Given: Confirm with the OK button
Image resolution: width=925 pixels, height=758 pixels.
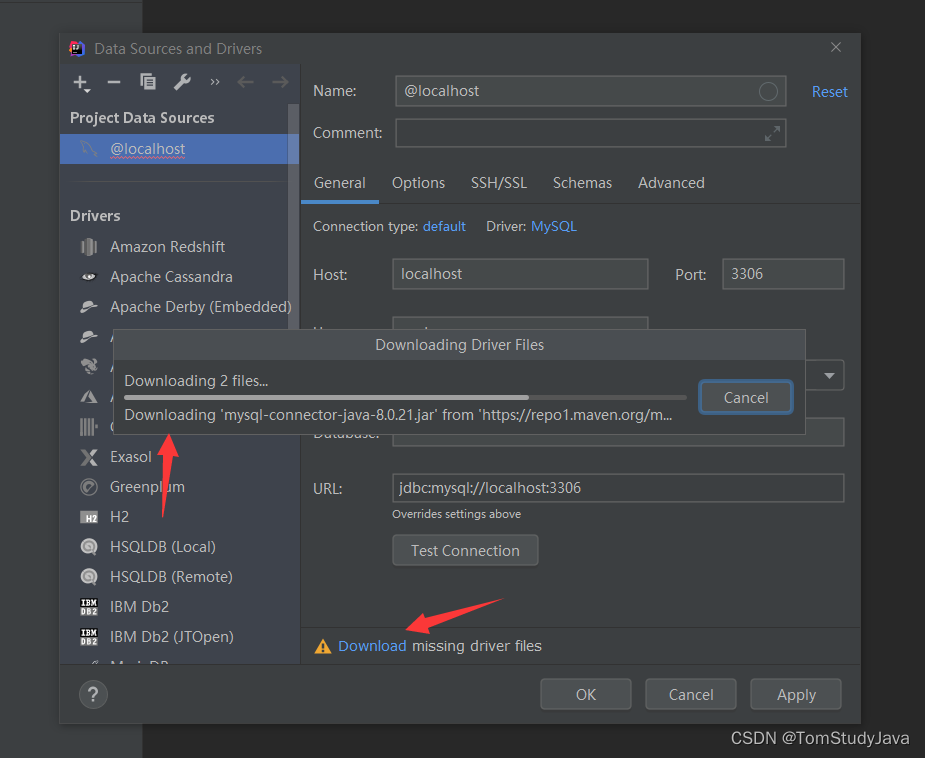Looking at the screenshot, I should [x=586, y=694].
